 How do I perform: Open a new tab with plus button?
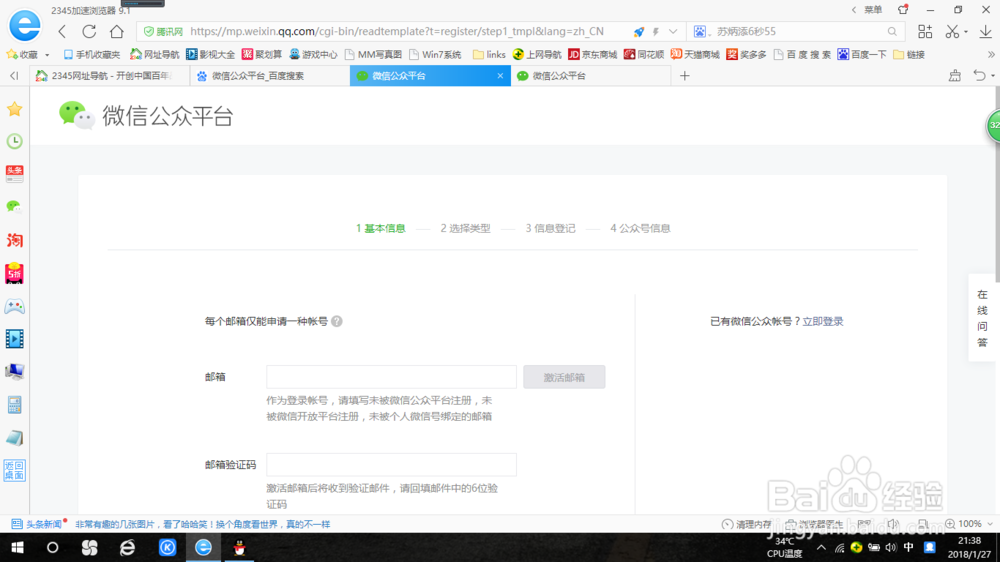(684, 76)
